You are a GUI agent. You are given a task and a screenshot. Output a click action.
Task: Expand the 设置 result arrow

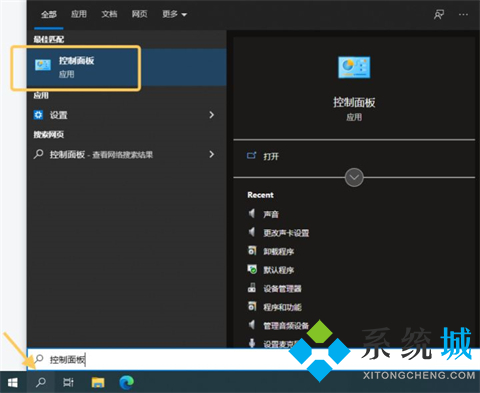pos(211,115)
